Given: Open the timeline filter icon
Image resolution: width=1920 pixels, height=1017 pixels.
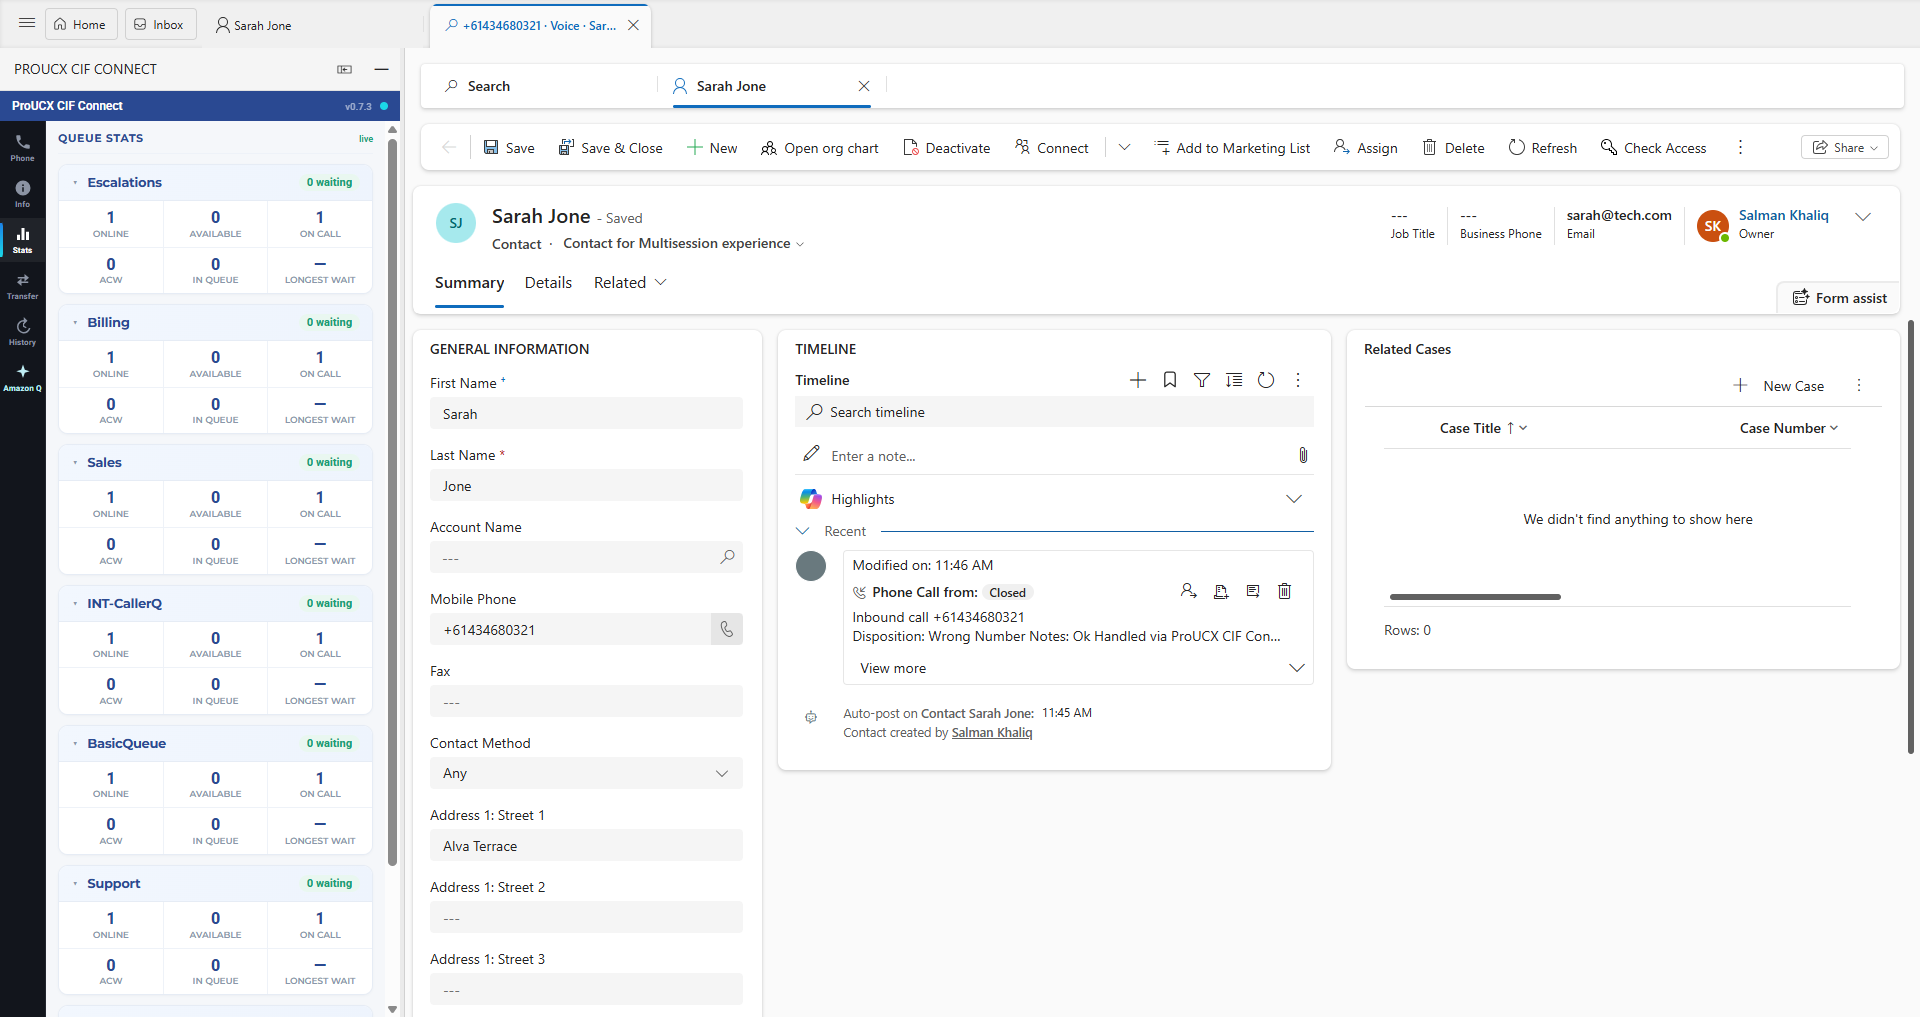Looking at the screenshot, I should pyautogui.click(x=1202, y=380).
